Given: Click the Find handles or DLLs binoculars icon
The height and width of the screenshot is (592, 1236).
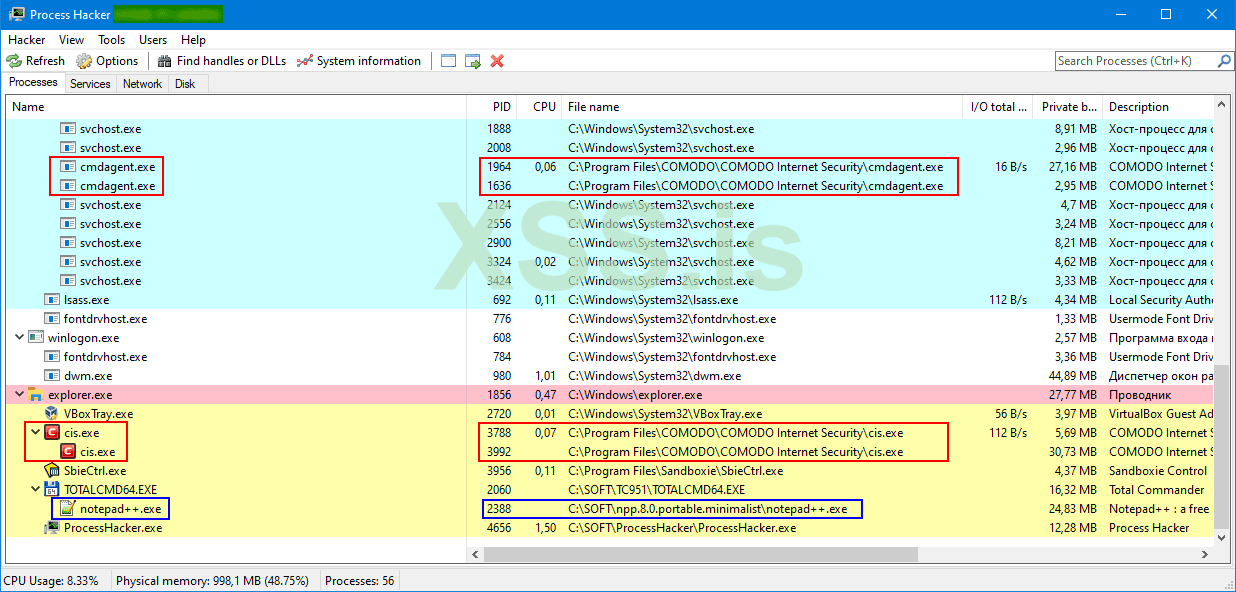Looking at the screenshot, I should pyautogui.click(x=165, y=61).
